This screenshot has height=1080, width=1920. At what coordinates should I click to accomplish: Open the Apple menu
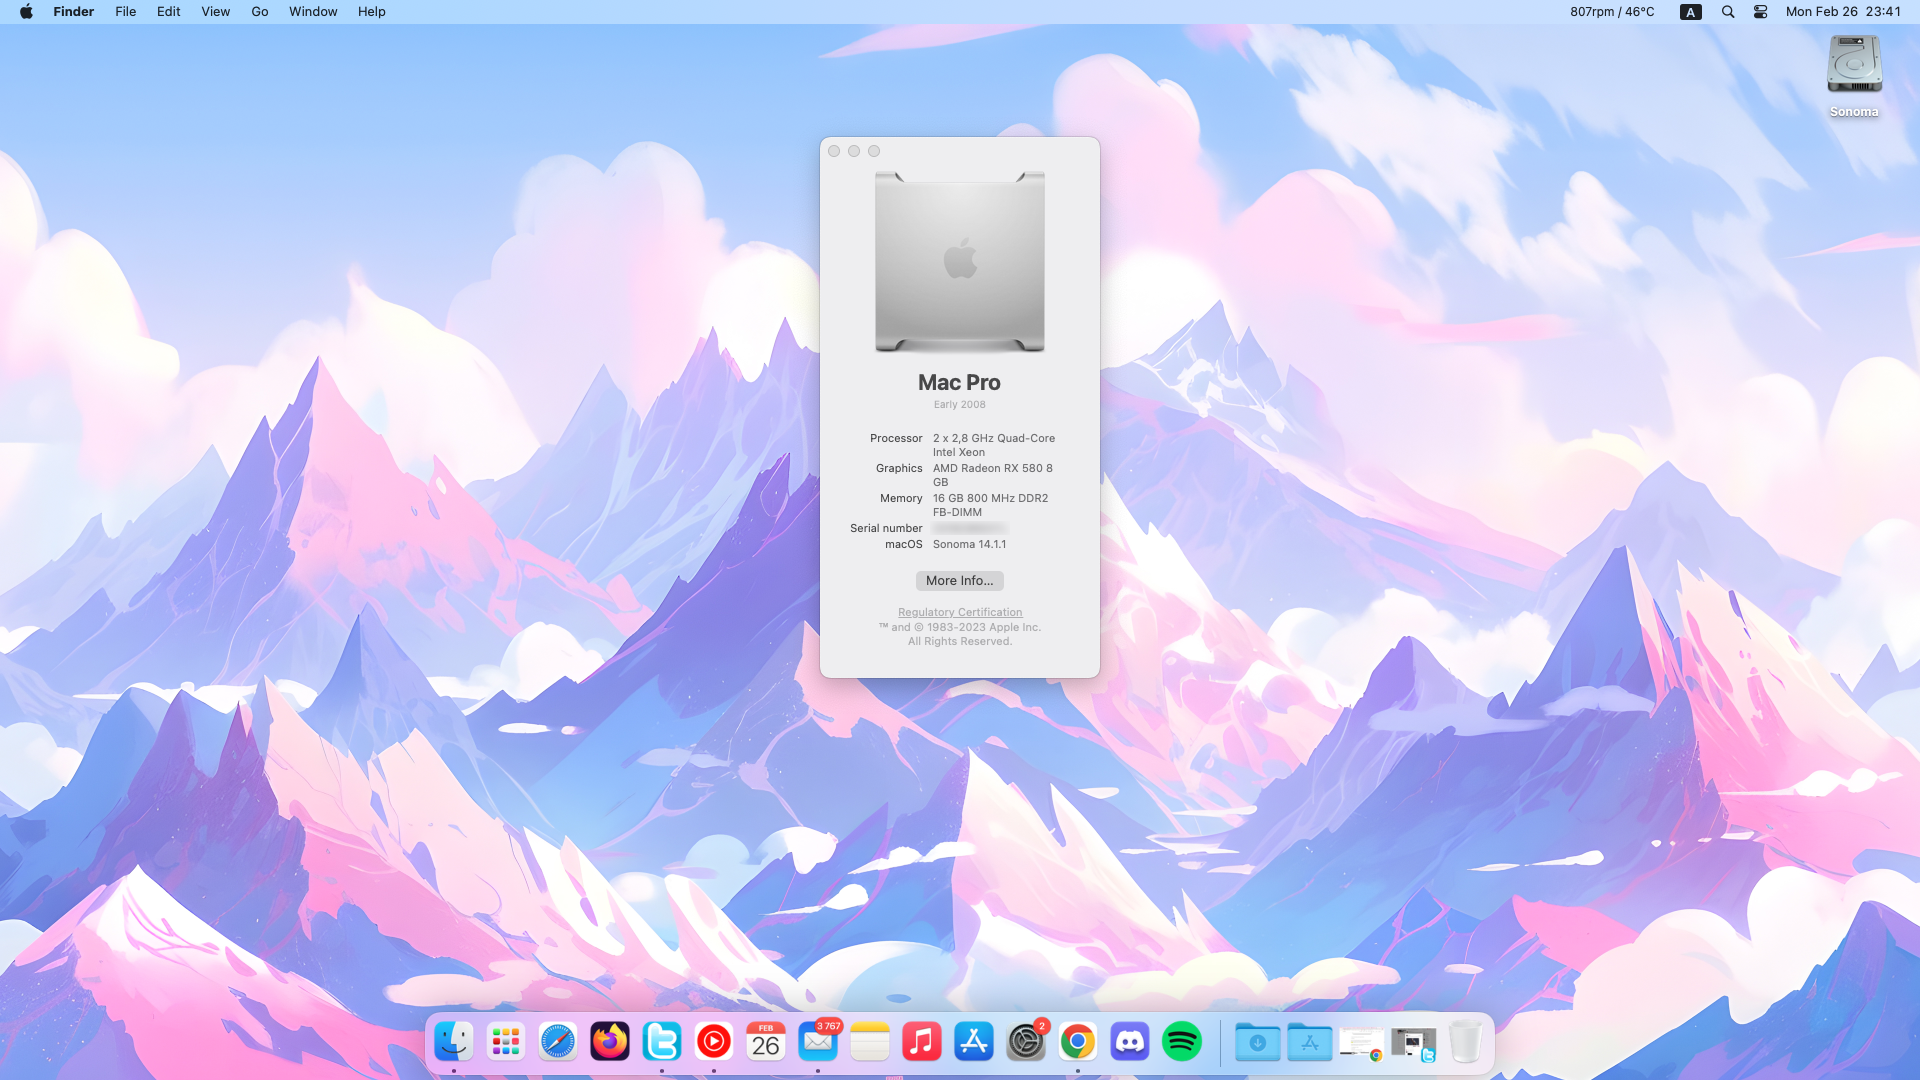point(26,12)
